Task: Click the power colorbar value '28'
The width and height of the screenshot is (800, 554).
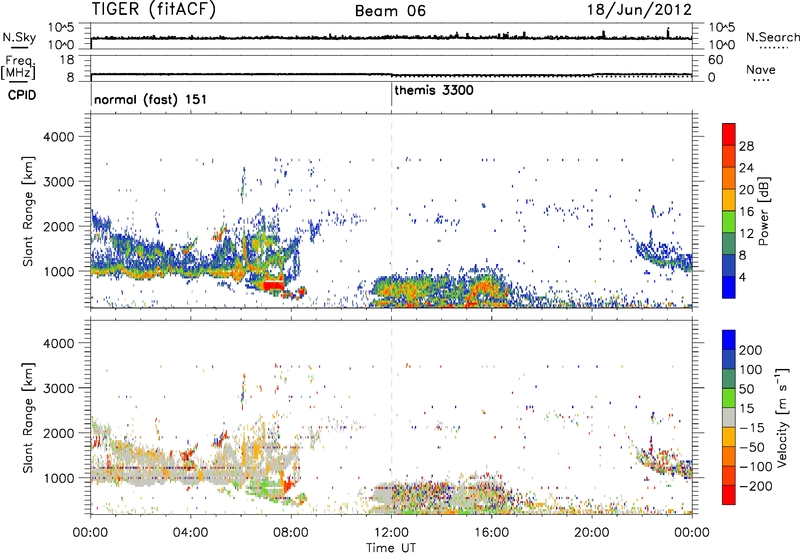Action: [x=746, y=146]
